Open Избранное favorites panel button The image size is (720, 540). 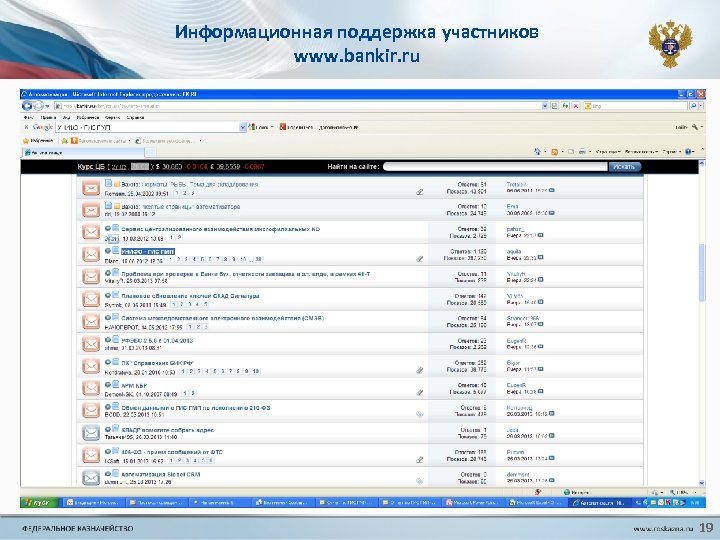38,141
